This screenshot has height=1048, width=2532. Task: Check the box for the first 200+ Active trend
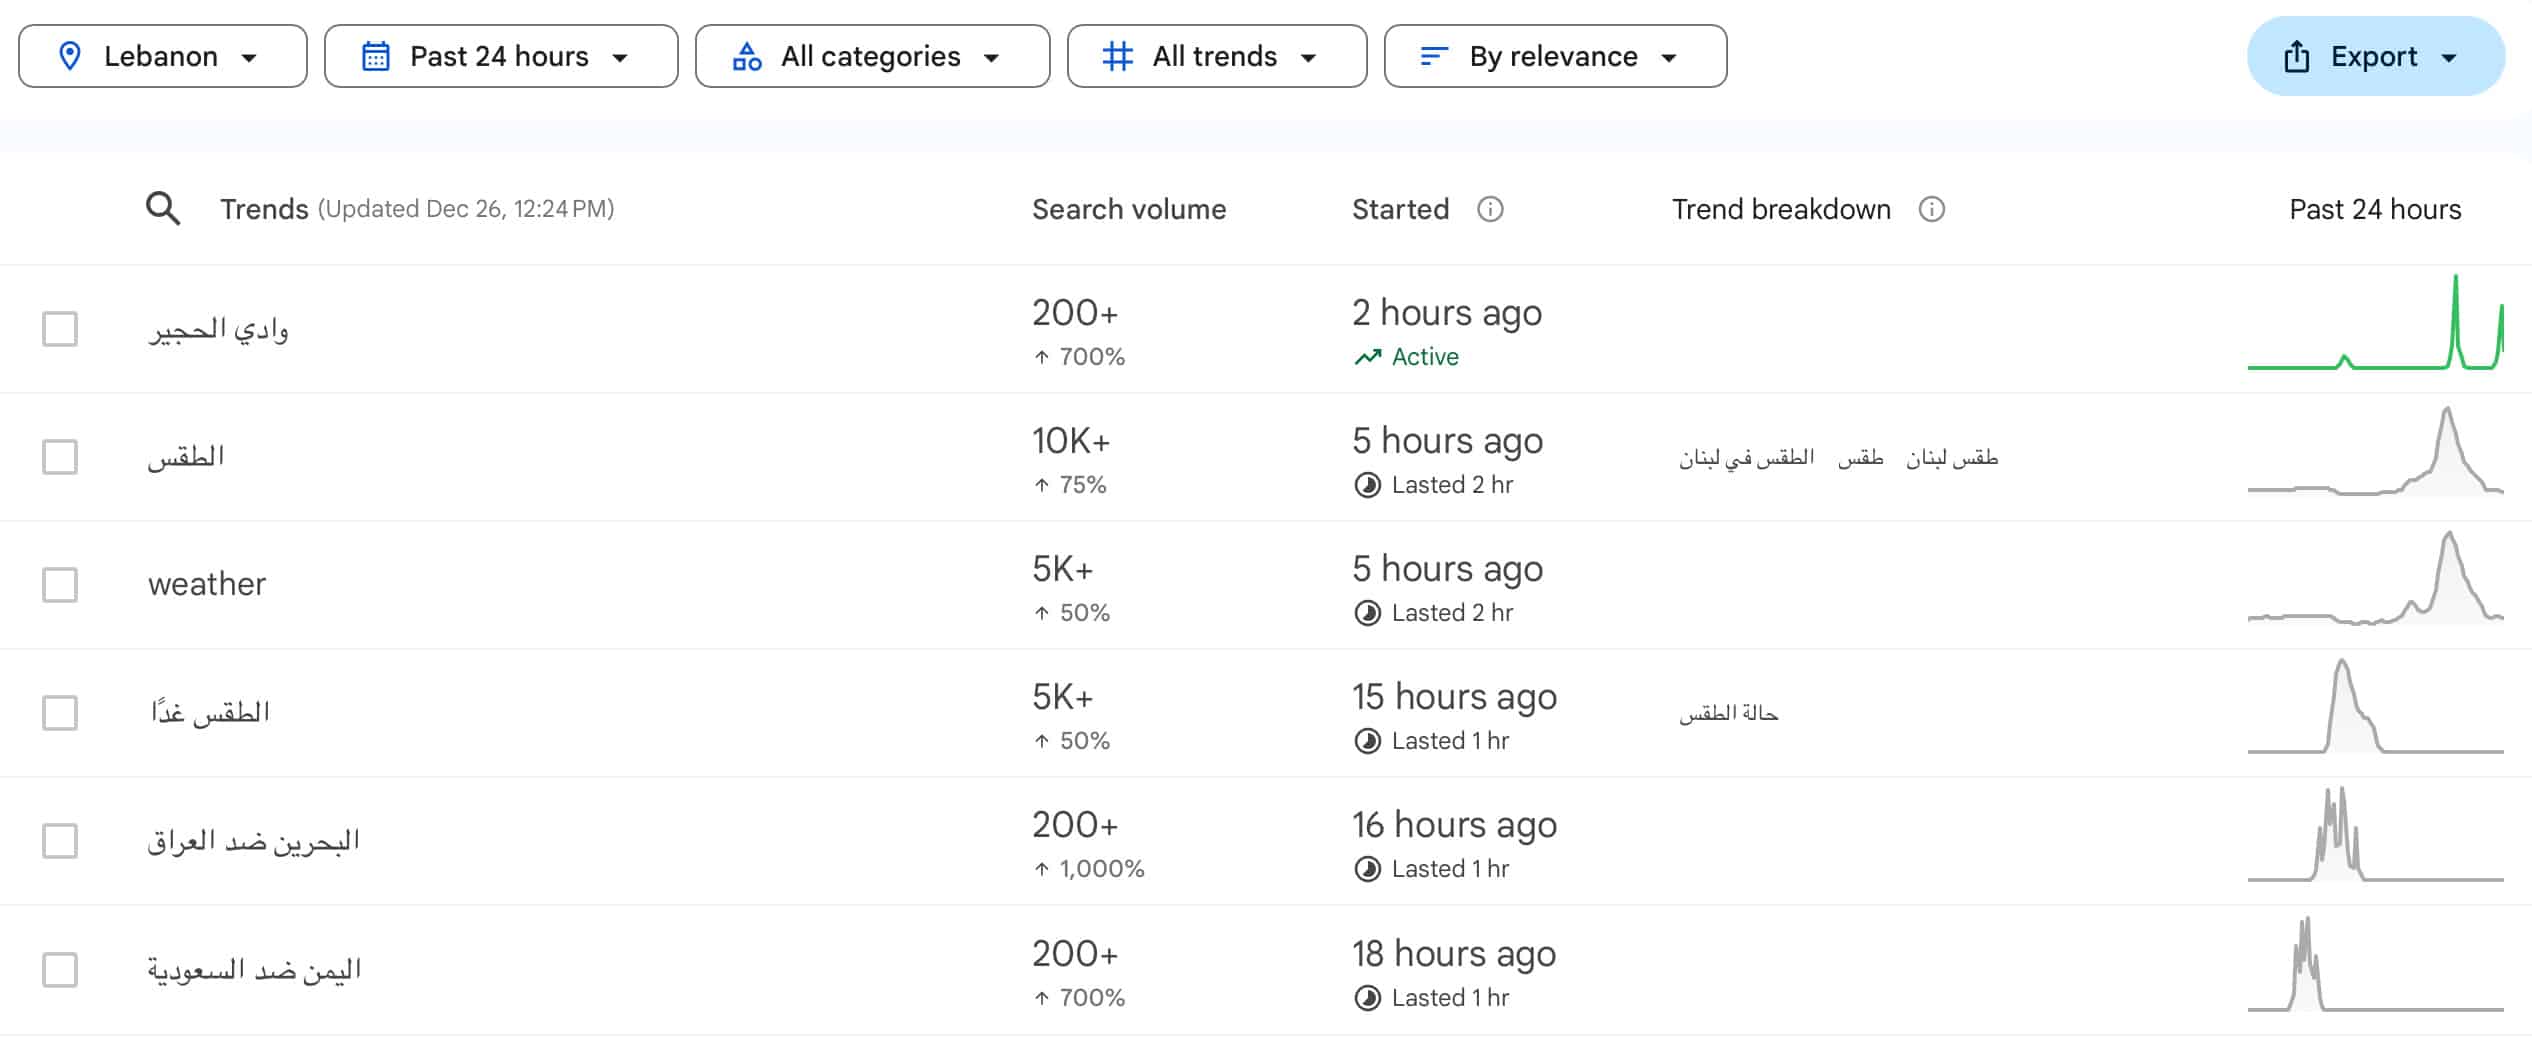[60, 329]
